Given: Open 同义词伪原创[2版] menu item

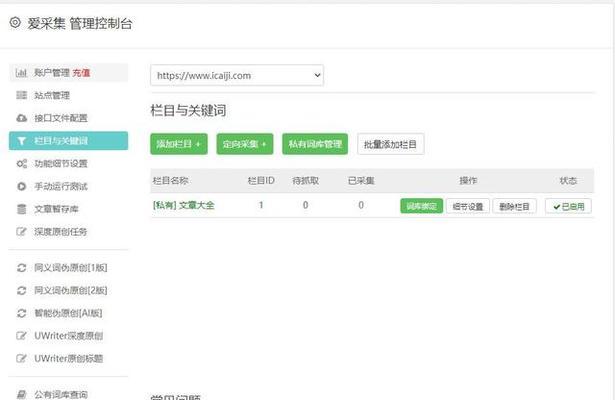Looking at the screenshot, I should [68, 291].
